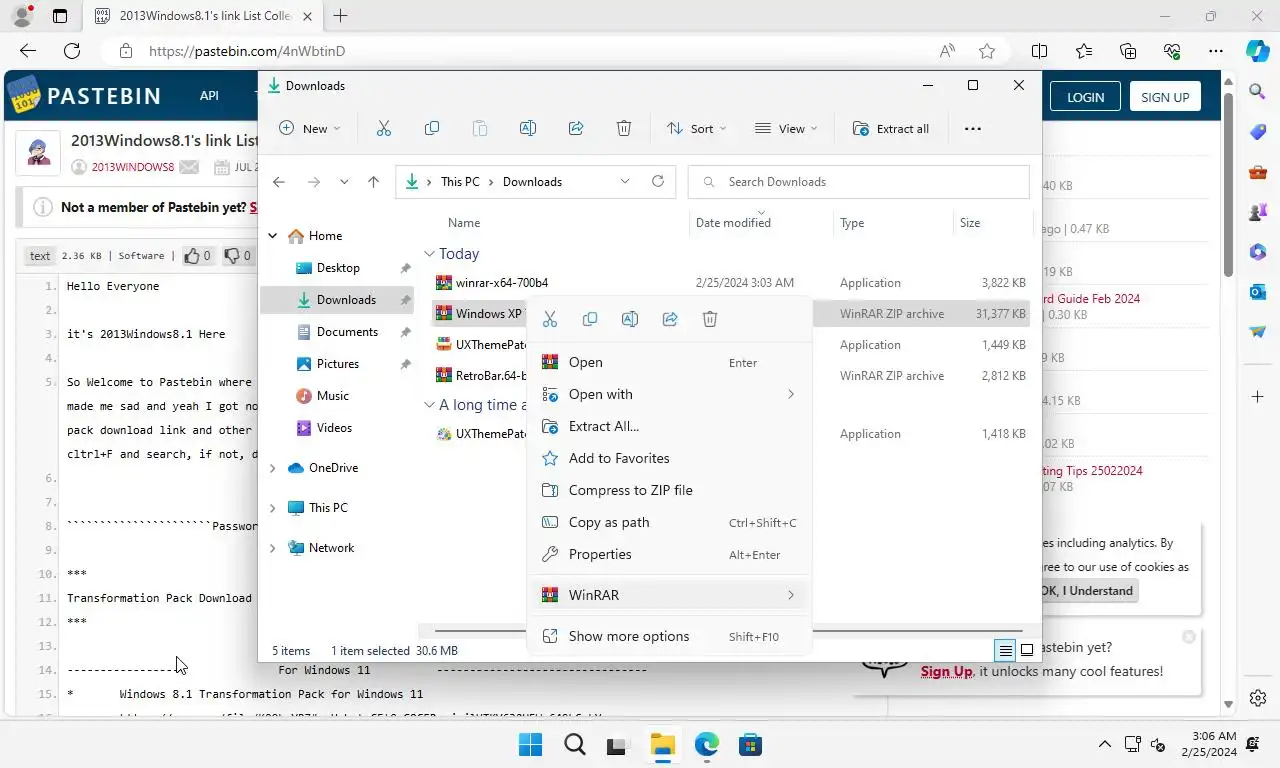Choose Show more options

tap(669, 636)
